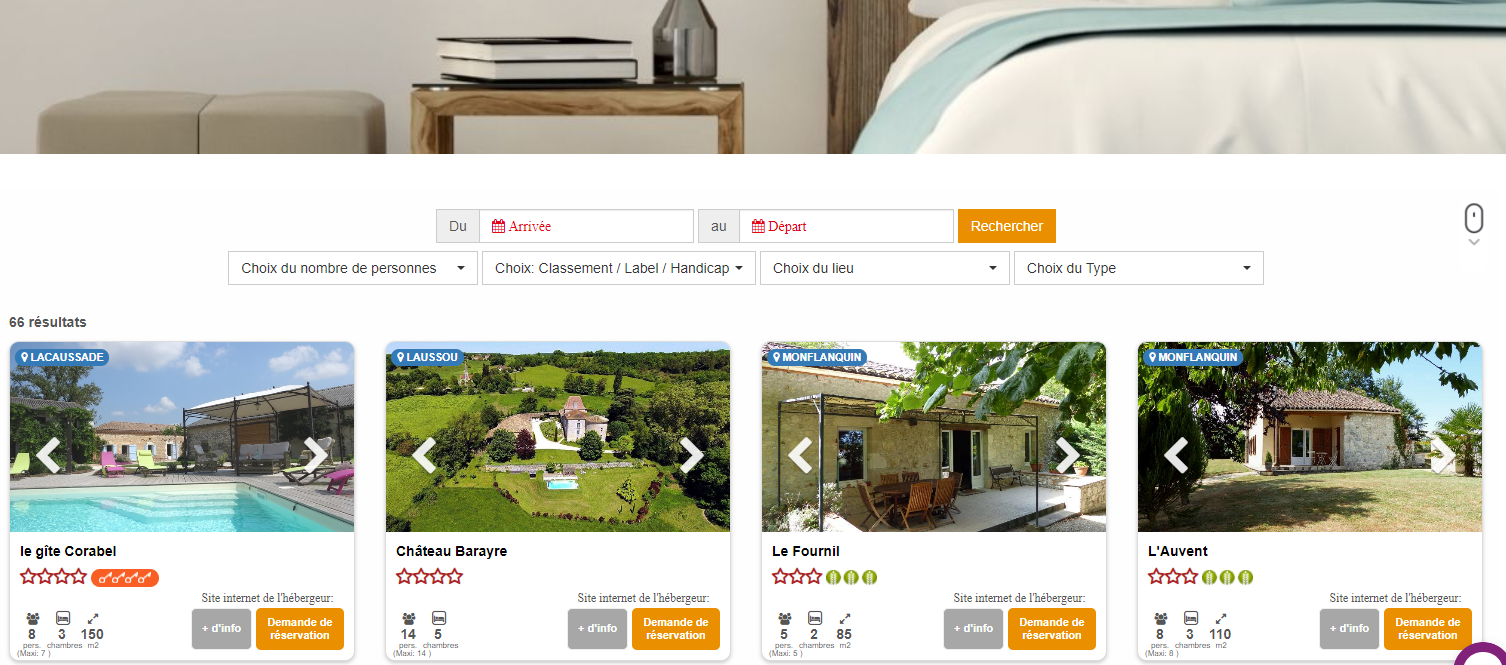Select the Départ date field
Image resolution: width=1506 pixels, height=665 pixels.
point(846,226)
